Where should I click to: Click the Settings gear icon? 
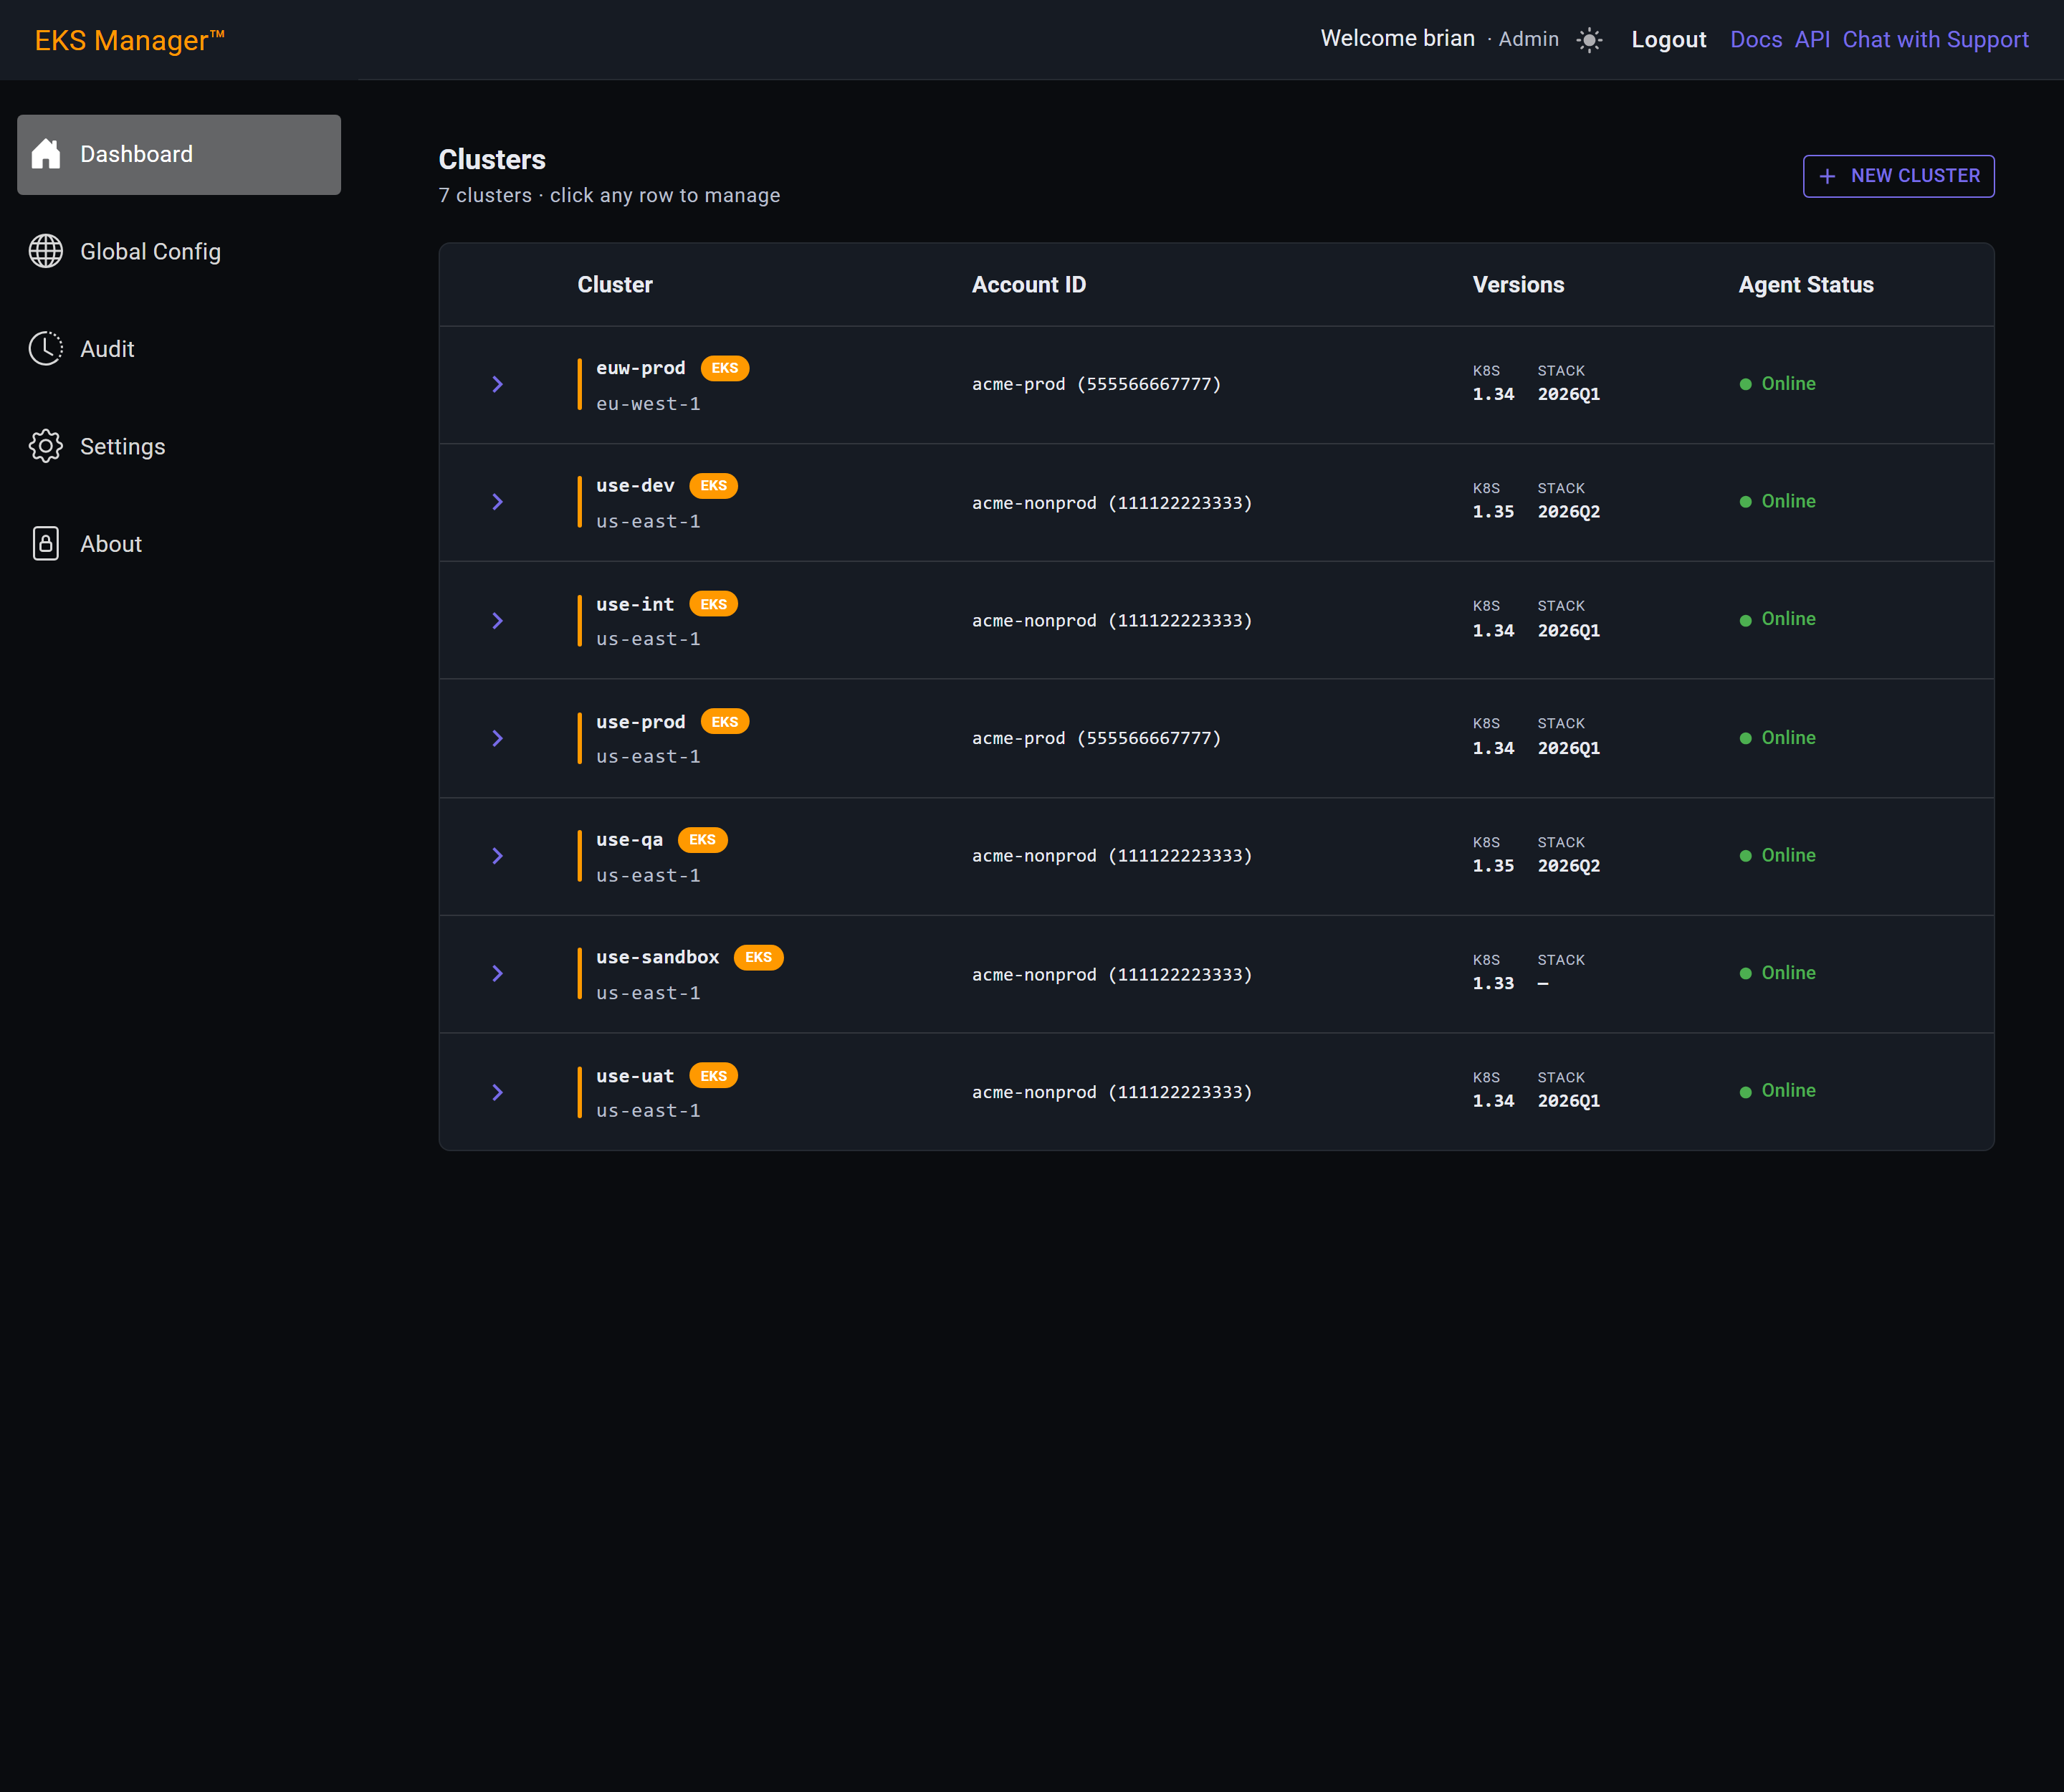point(46,446)
